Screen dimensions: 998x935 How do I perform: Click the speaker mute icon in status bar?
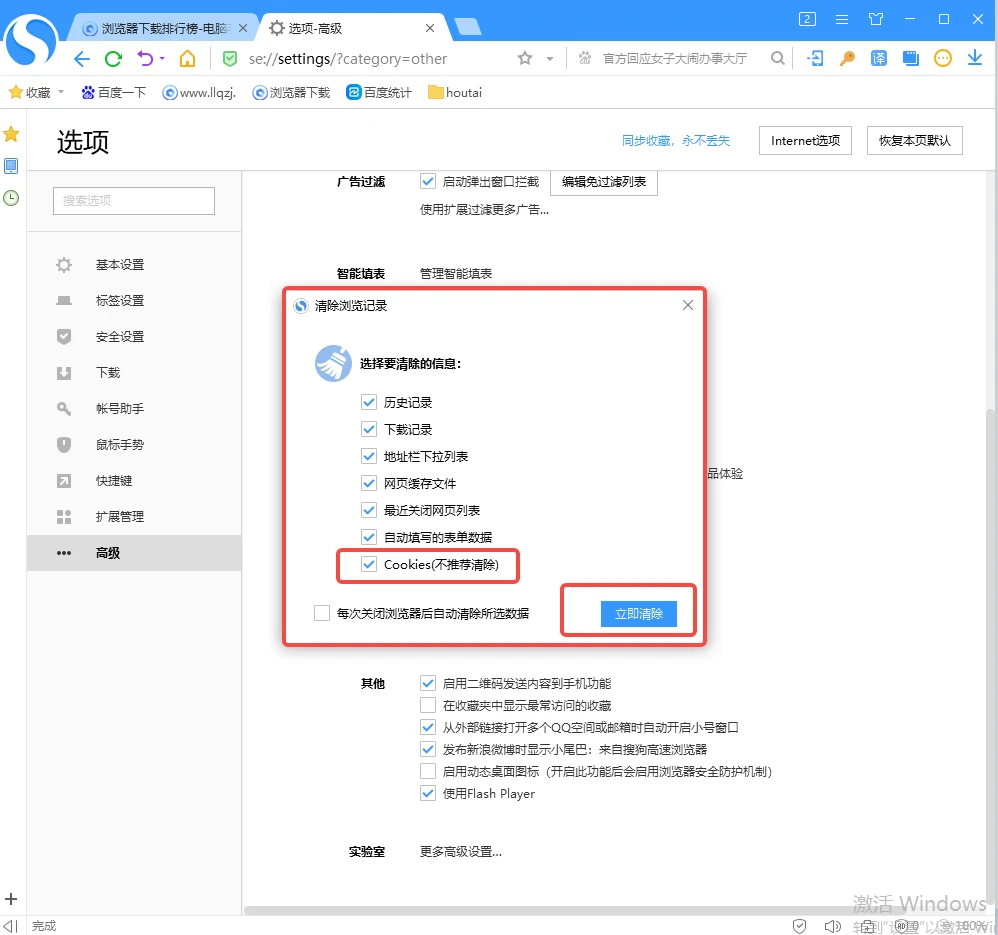832,925
